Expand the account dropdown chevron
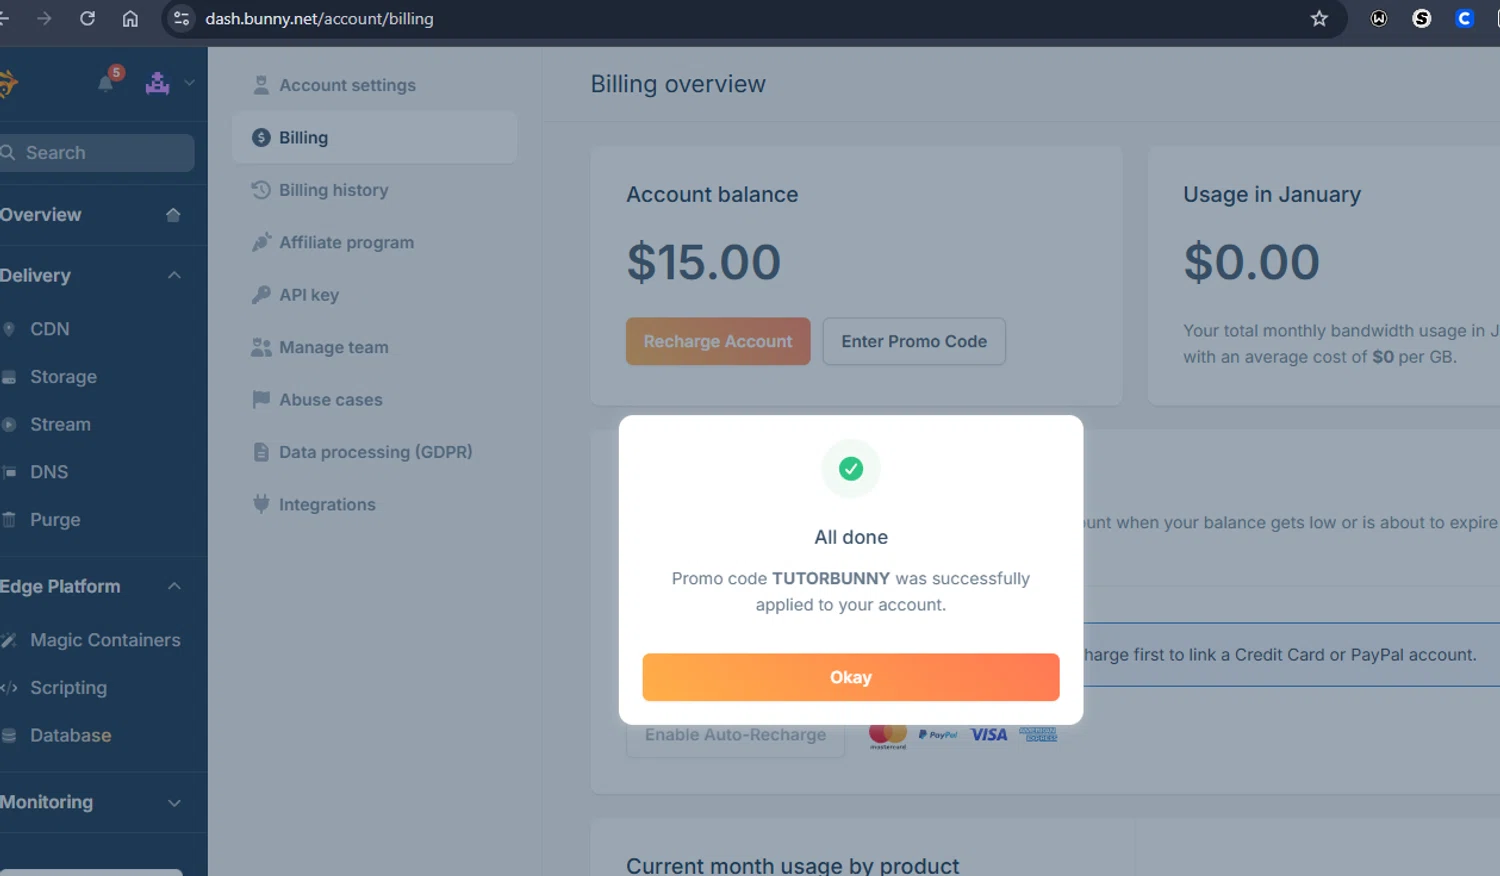 (189, 83)
